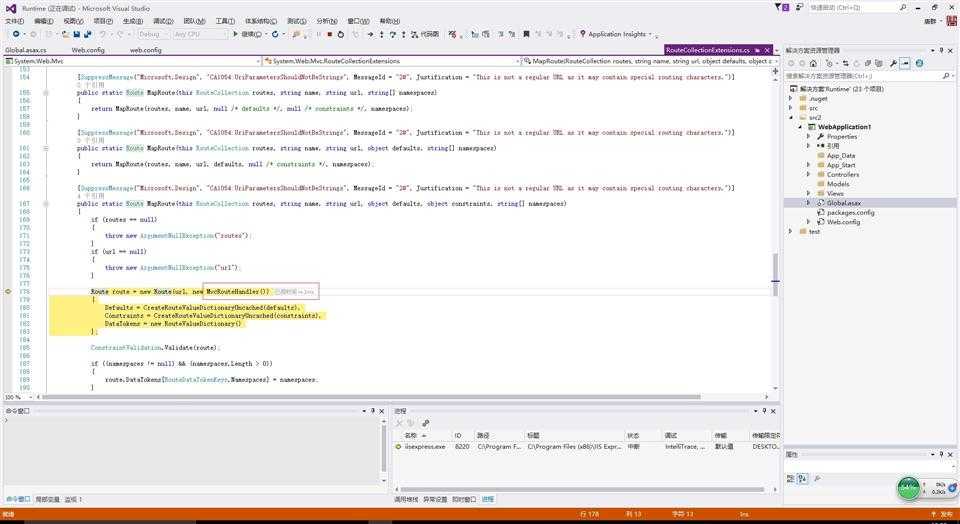Click the Step Into arrow icon
960x524 pixels.
[x=381, y=34]
